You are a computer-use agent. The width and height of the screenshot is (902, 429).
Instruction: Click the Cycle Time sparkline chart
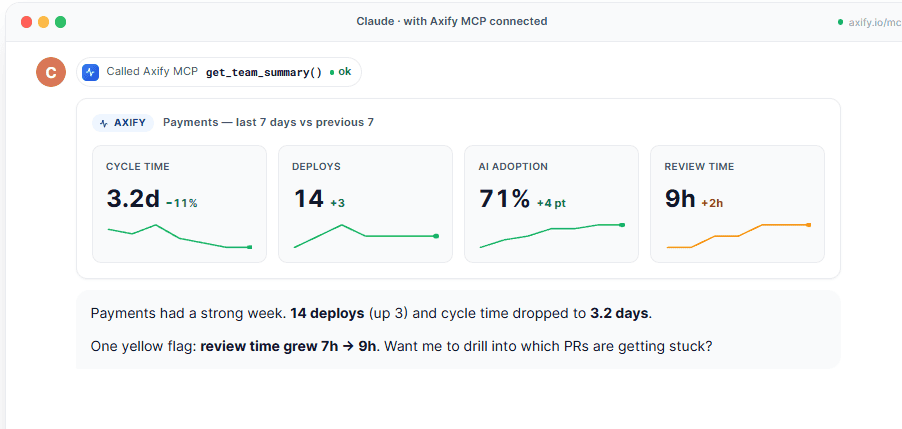(x=179, y=236)
